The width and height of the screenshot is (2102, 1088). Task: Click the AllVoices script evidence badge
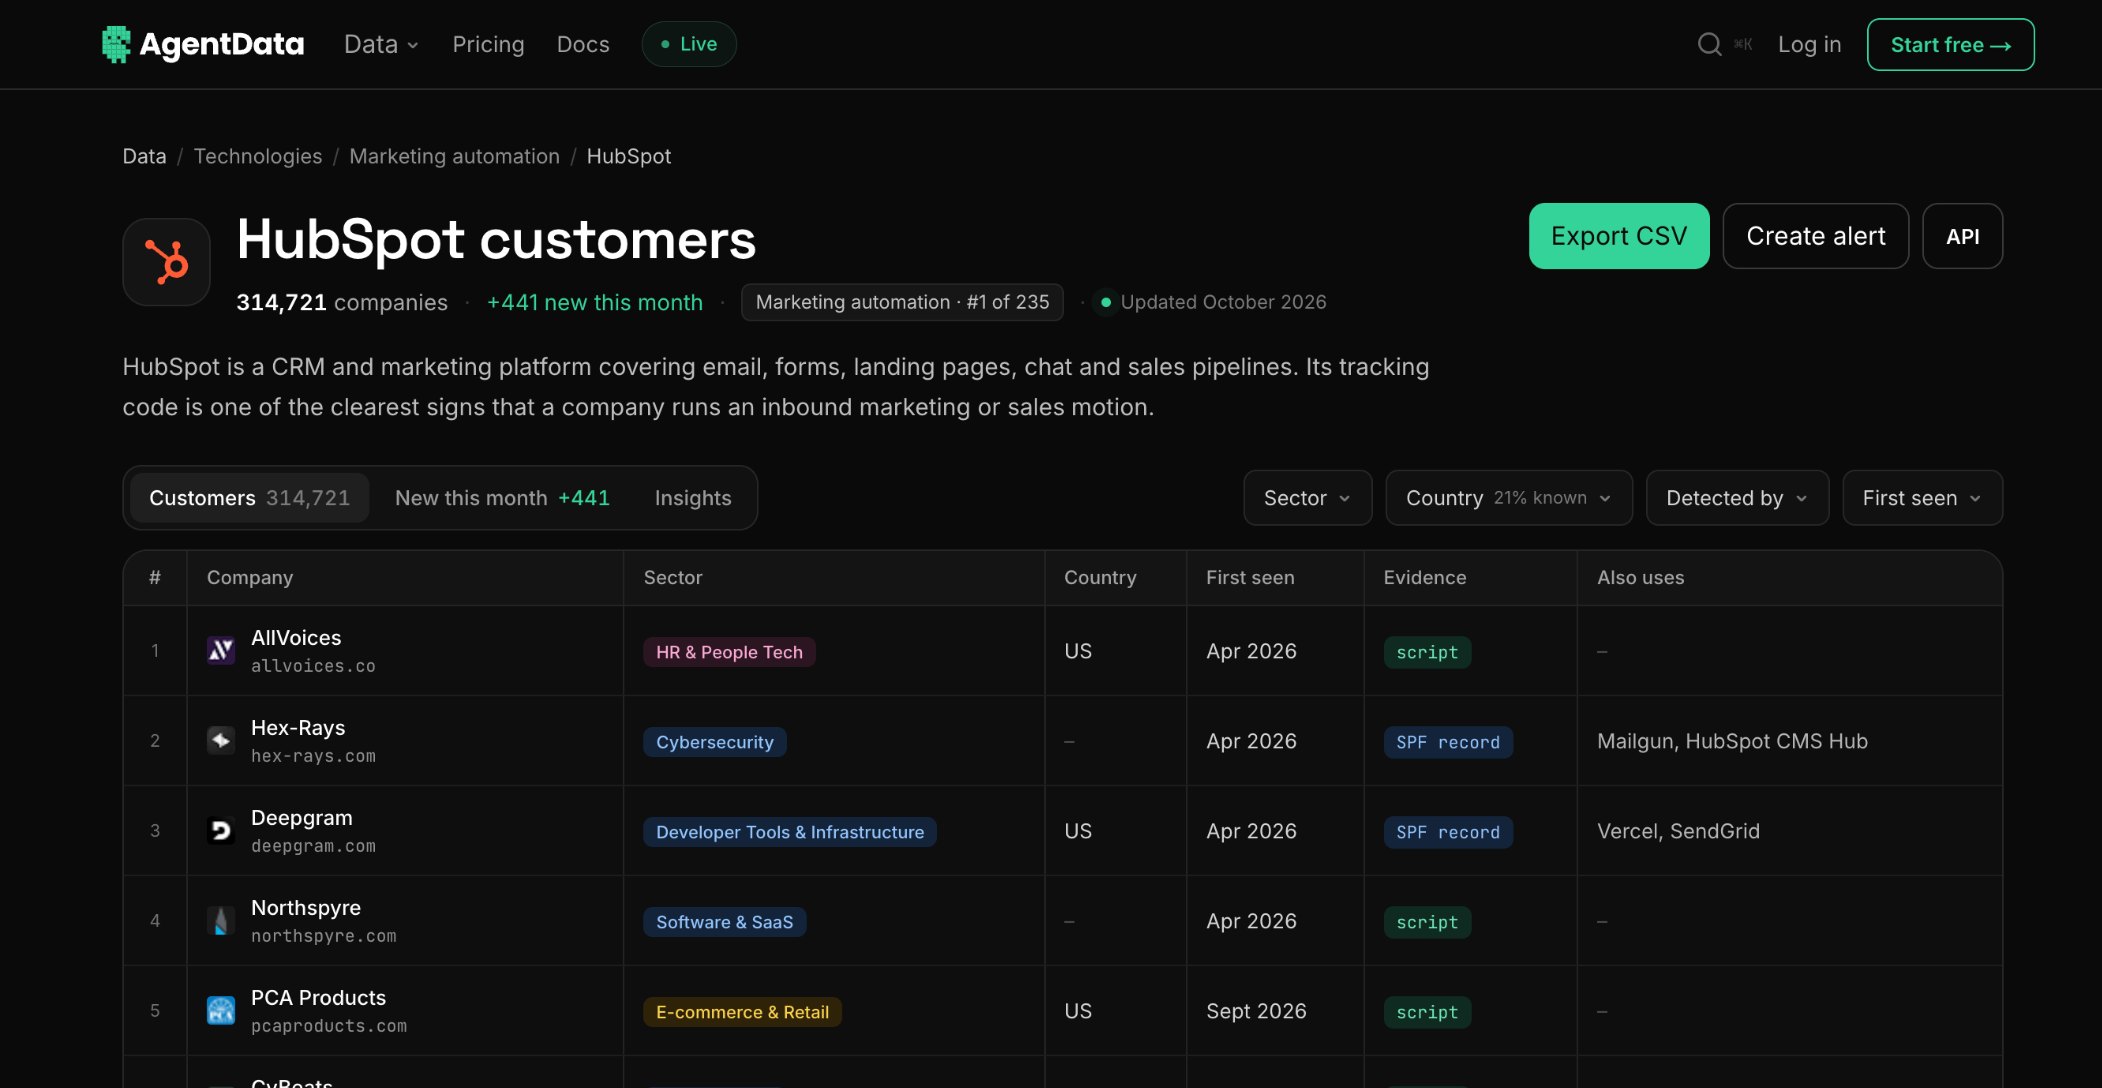pos(1427,652)
